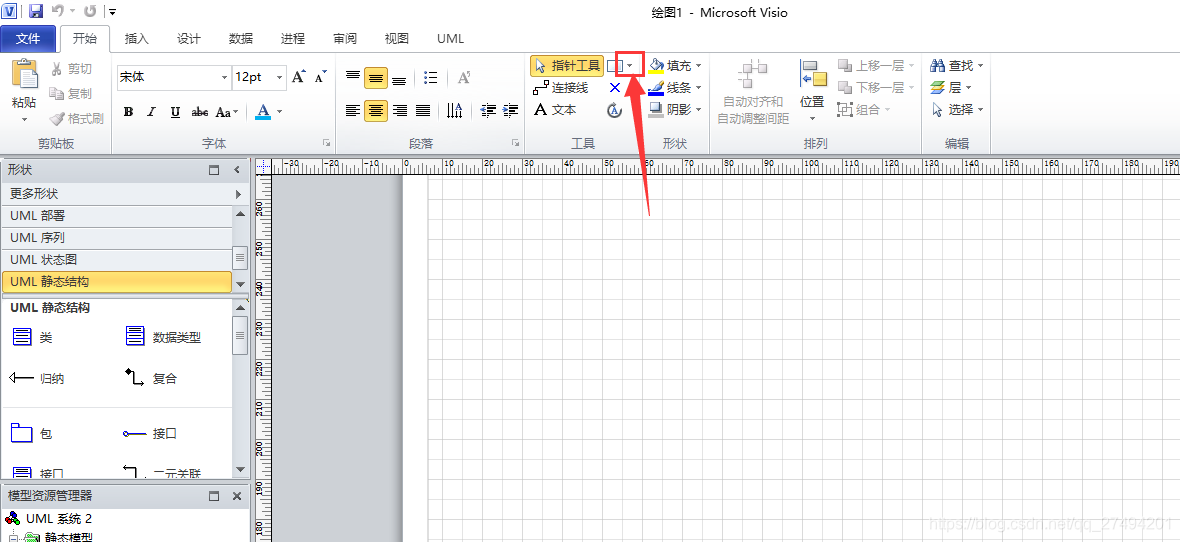Click the text direction rotate icon
Screen dimensions: 1180x542
(x=464, y=77)
